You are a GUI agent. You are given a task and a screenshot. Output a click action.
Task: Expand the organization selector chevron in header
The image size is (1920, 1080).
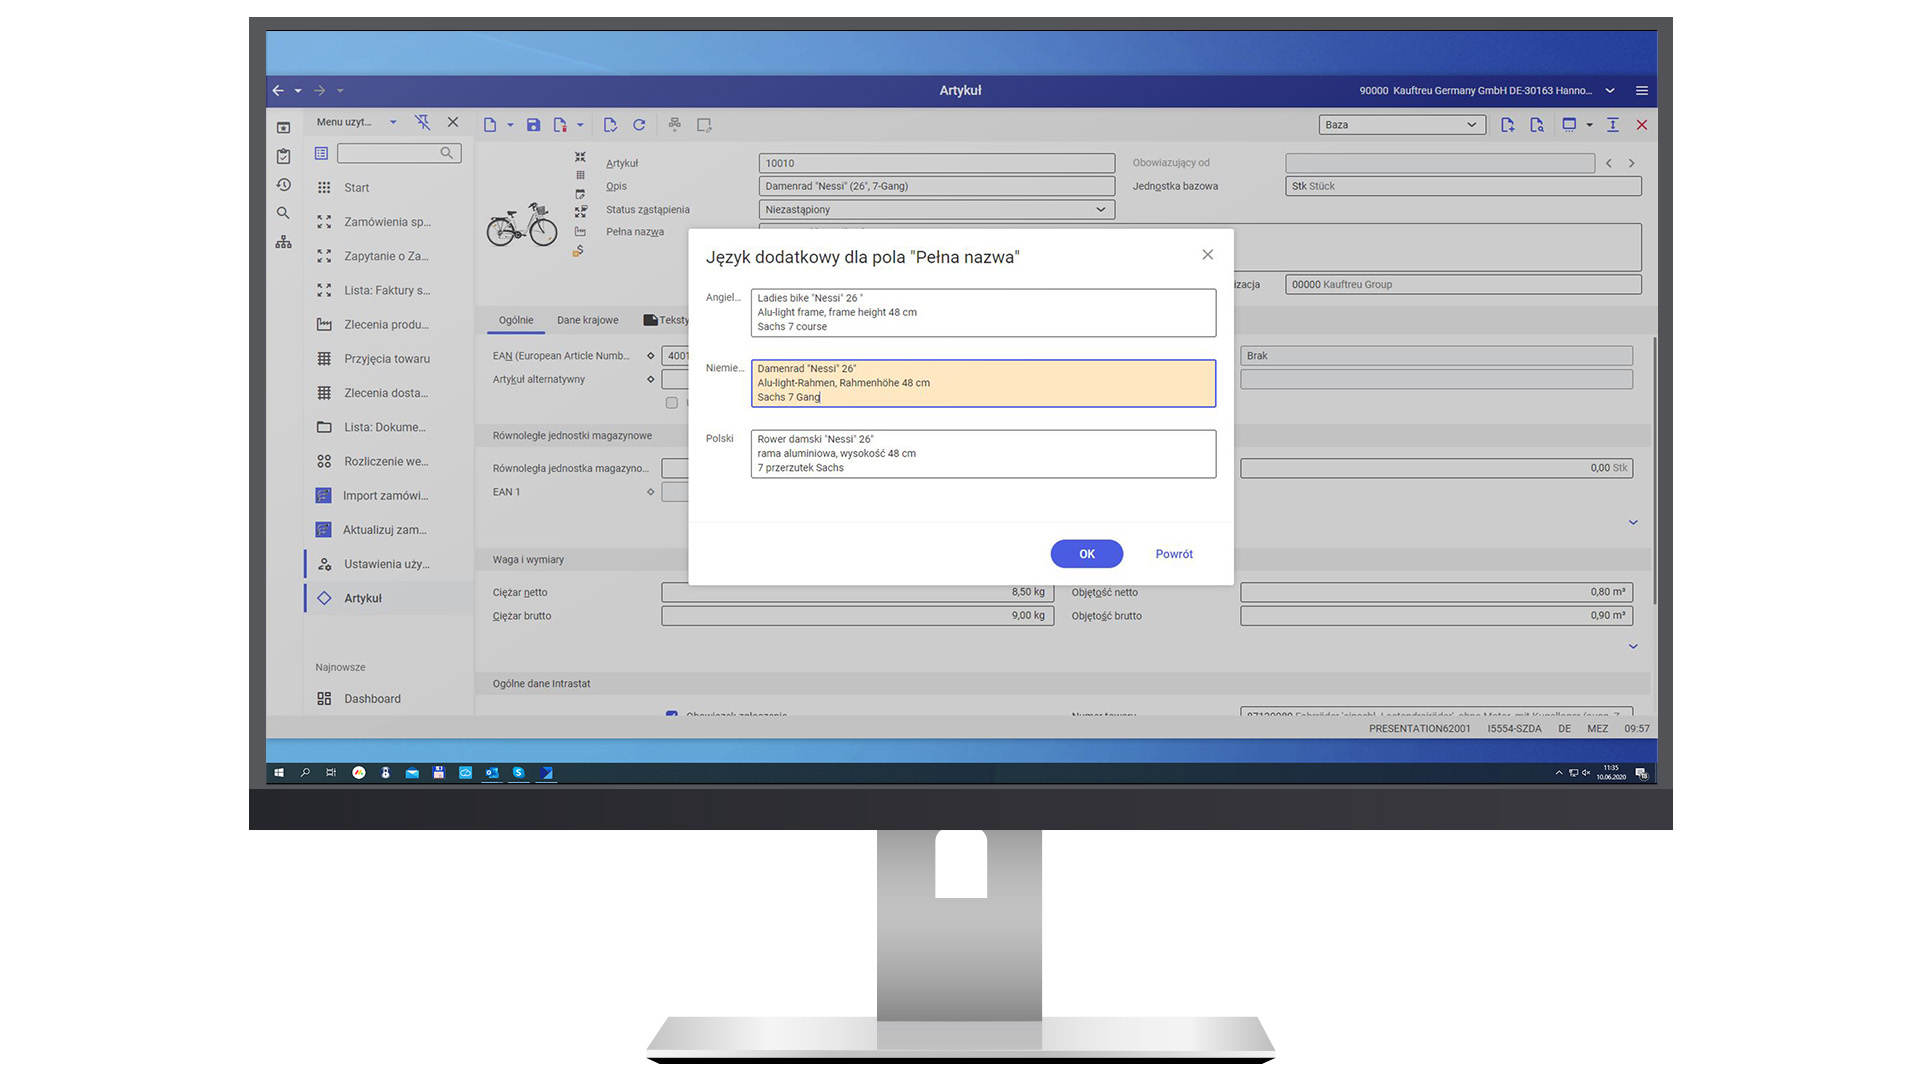pyautogui.click(x=1610, y=91)
